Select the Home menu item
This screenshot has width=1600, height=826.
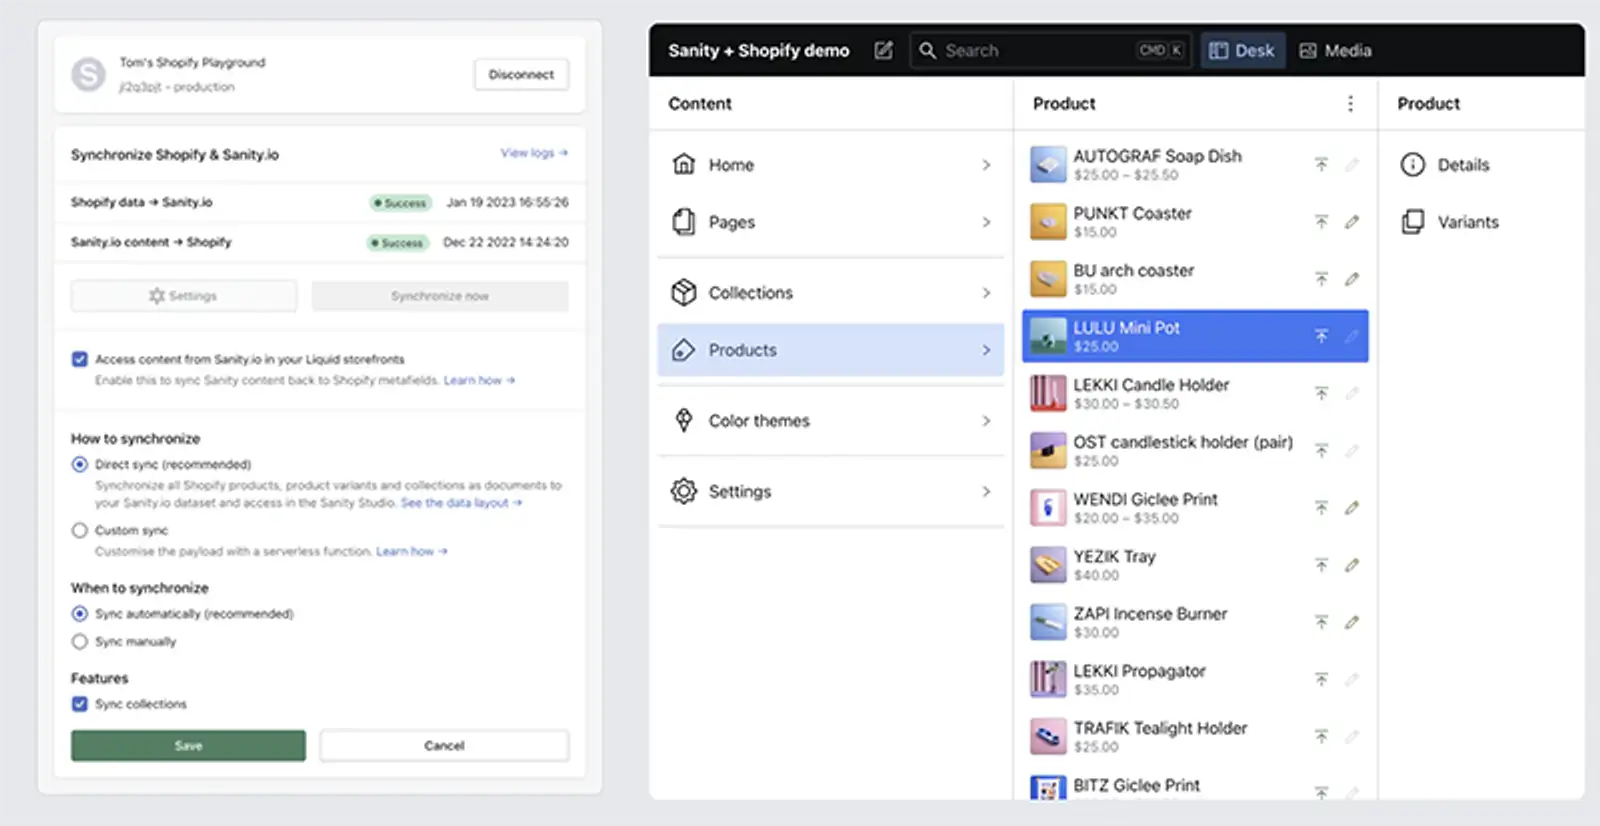(x=830, y=165)
